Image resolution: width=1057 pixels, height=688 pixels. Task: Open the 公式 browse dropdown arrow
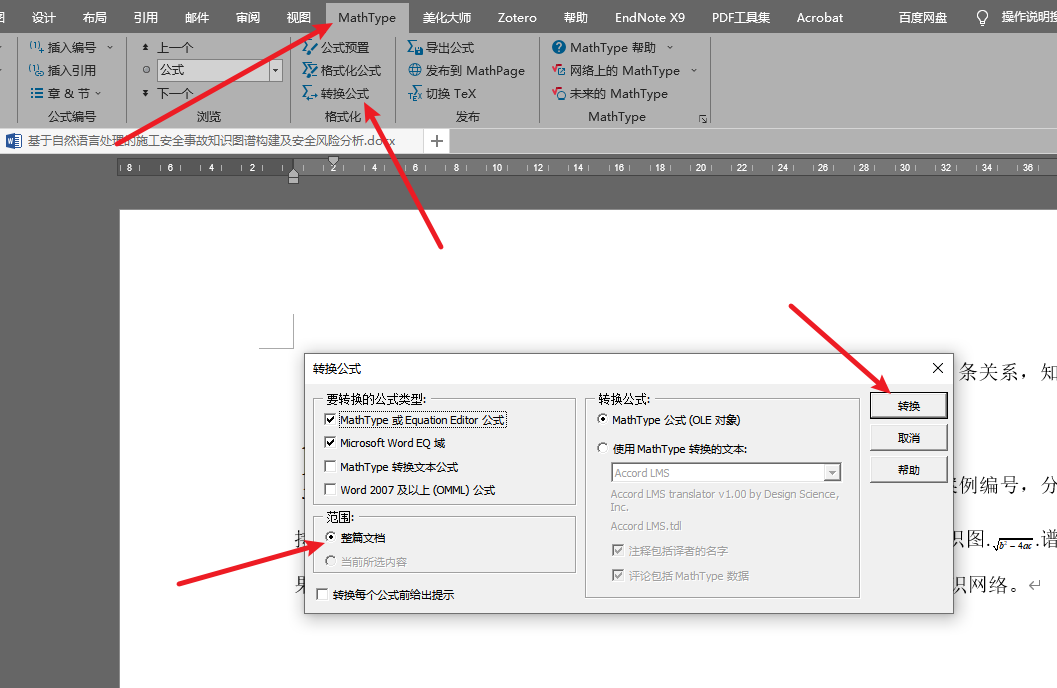(x=275, y=70)
